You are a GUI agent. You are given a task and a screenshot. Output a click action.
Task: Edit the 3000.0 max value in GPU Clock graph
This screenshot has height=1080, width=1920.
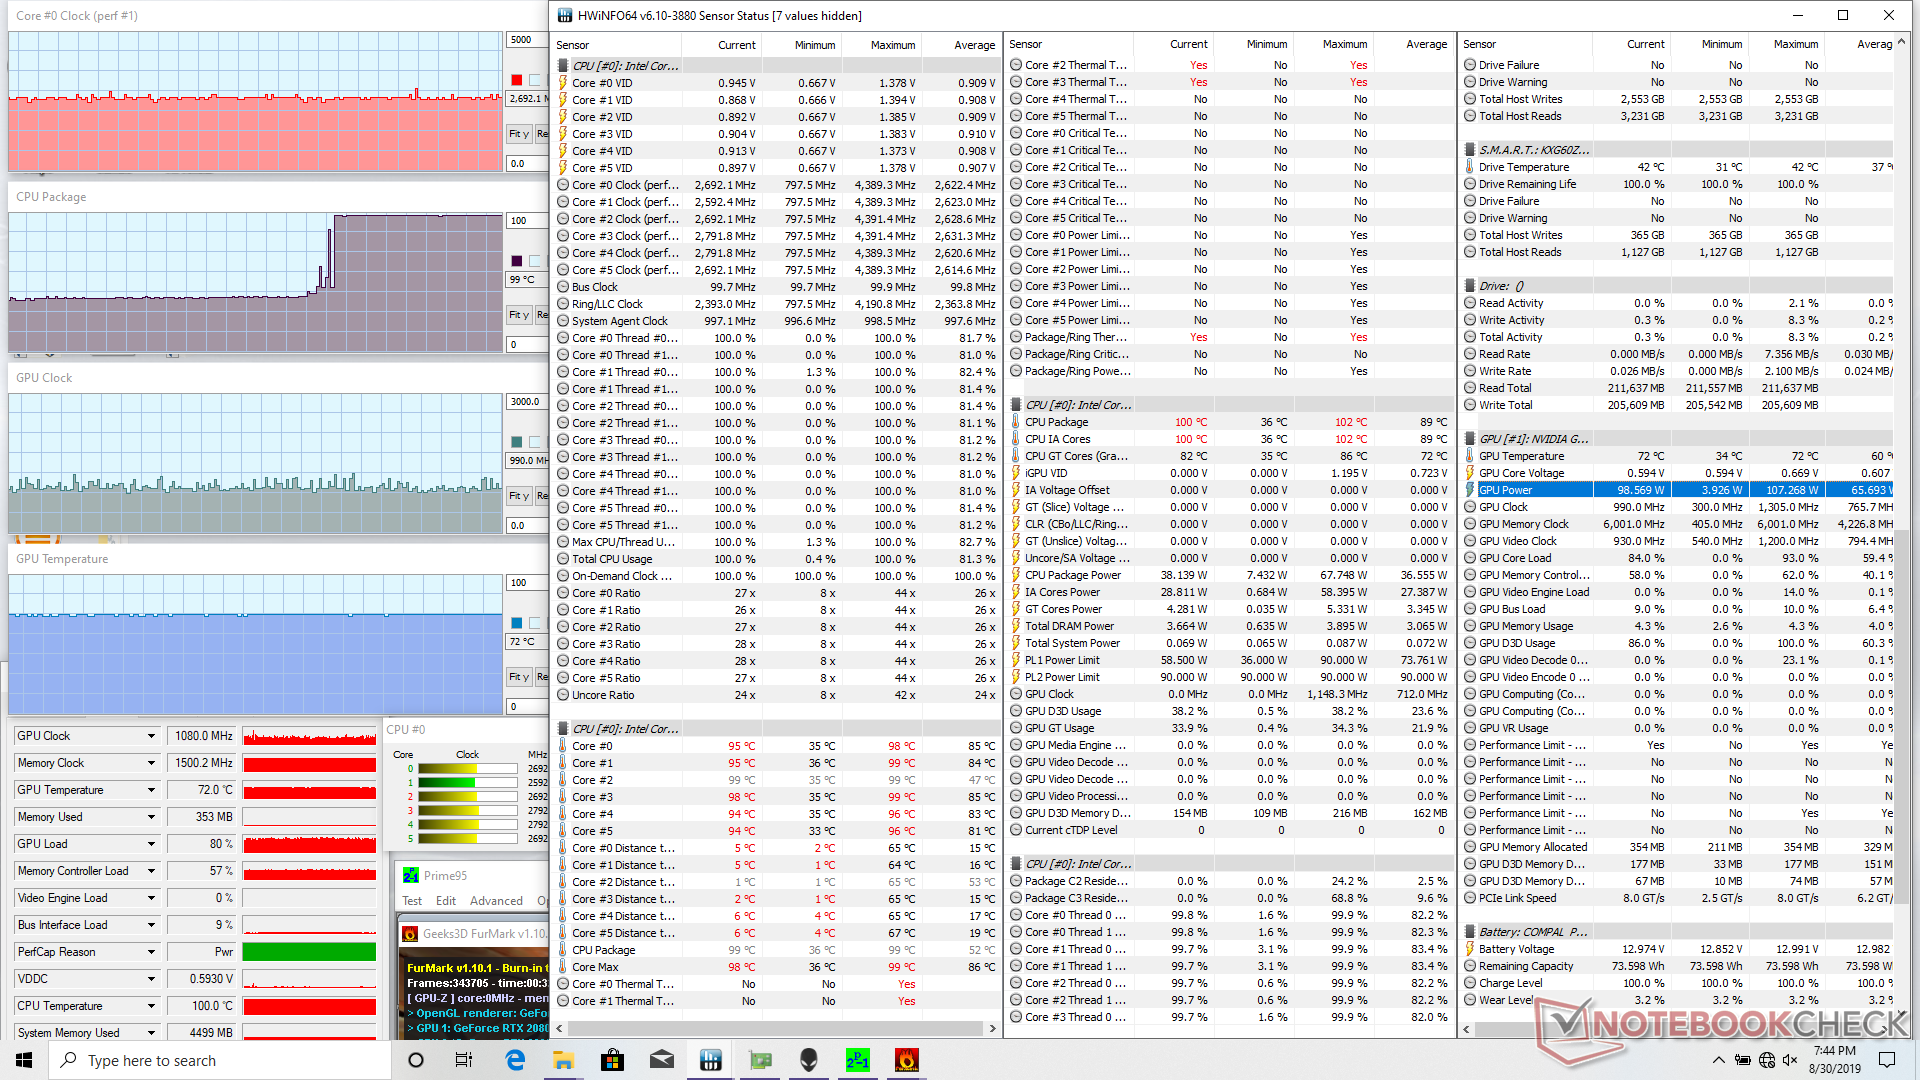coord(527,402)
